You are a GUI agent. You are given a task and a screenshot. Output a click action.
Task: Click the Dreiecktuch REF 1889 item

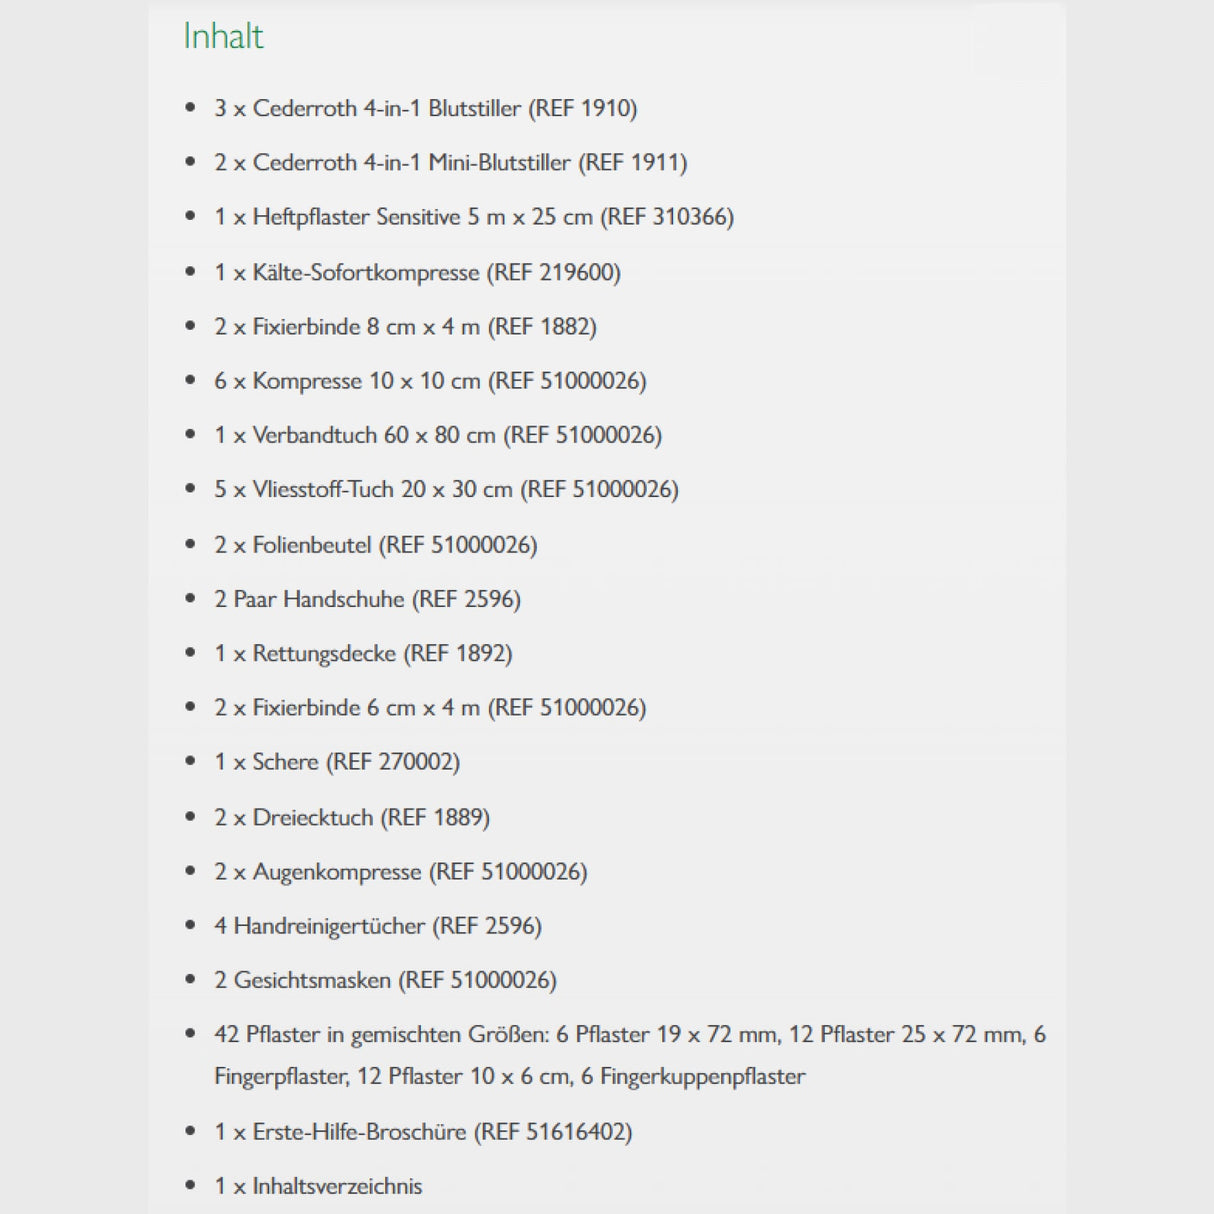(x=352, y=817)
